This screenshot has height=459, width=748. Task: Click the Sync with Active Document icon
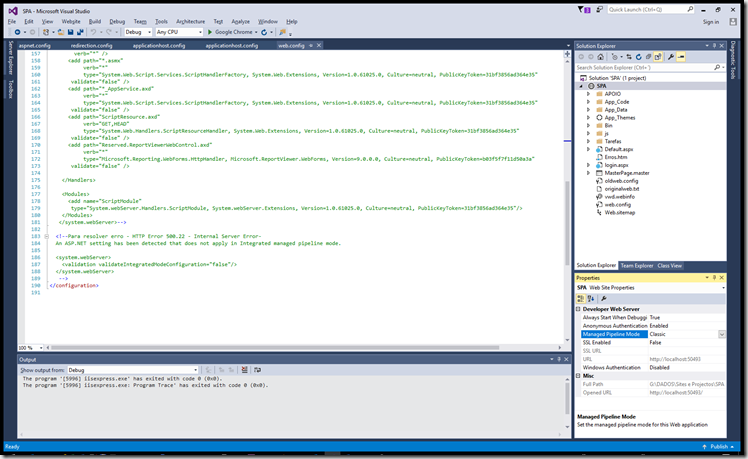629,57
